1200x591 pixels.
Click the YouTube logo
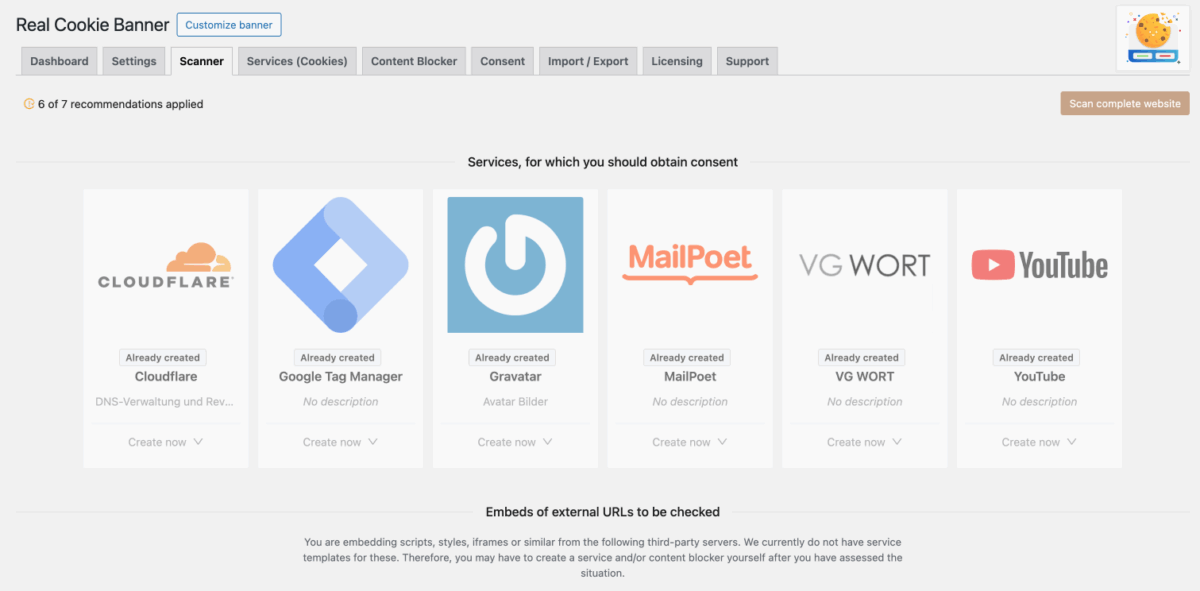point(1039,265)
